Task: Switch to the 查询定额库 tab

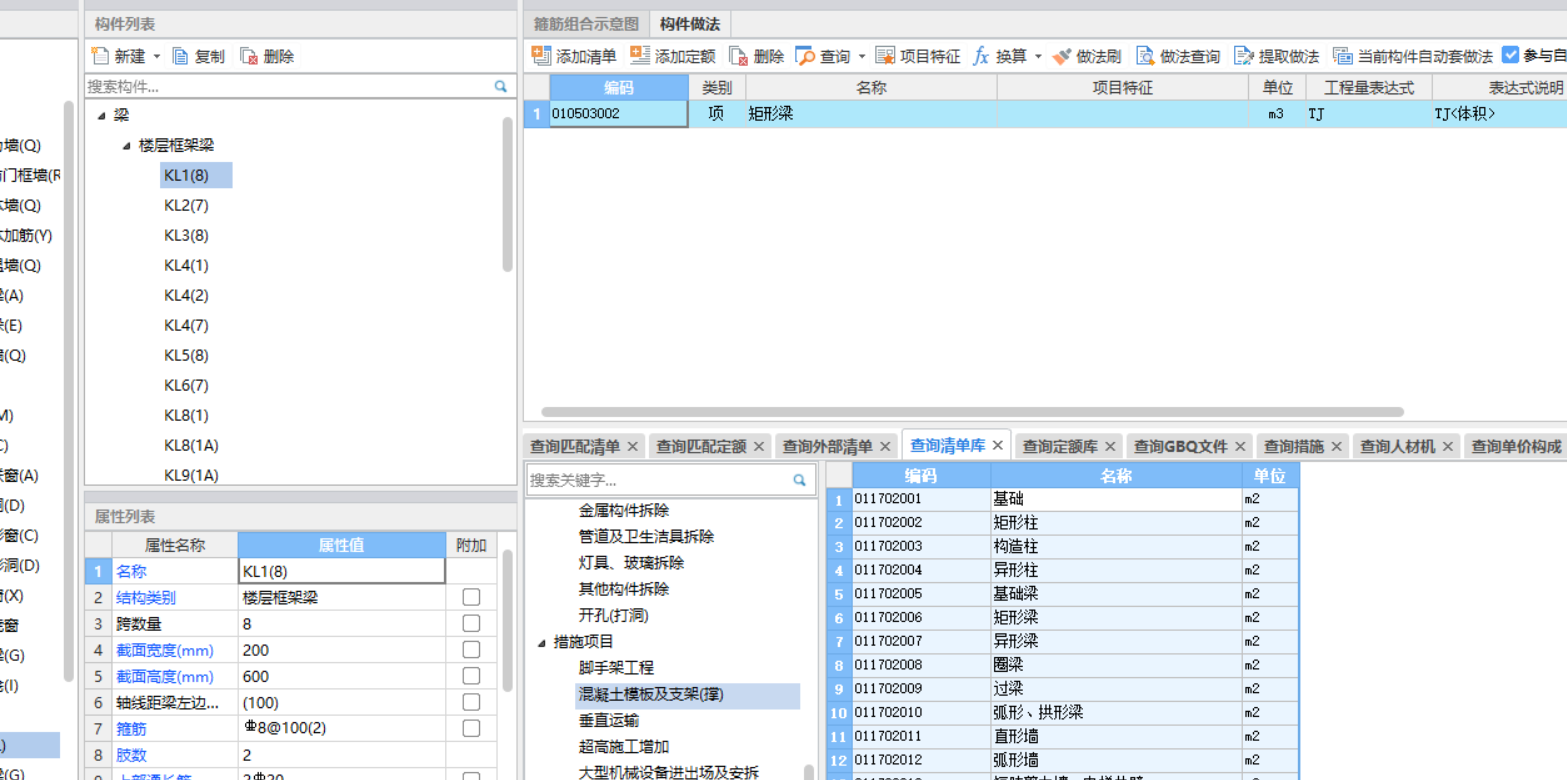Action: coord(1060,447)
